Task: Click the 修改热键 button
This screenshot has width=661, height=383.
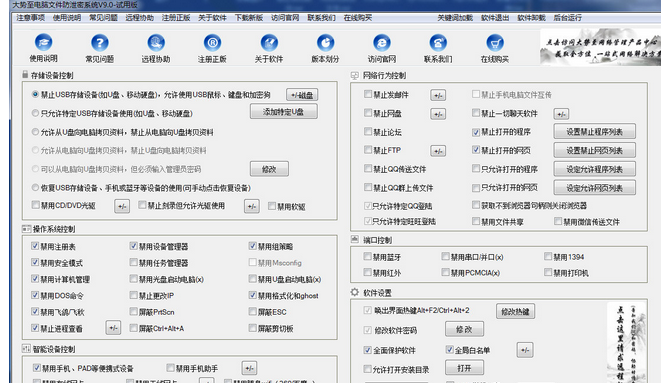Action: [515, 311]
